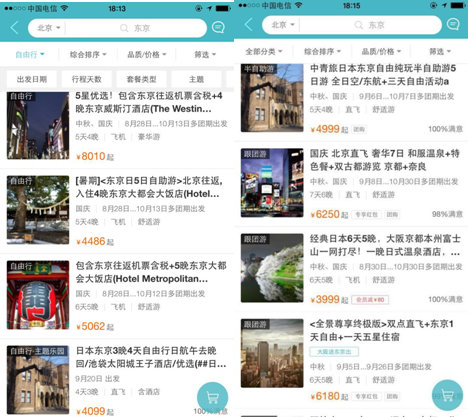Expand the 全部分类 category dropdown
This screenshot has height=417, width=468.
tap(264, 52)
